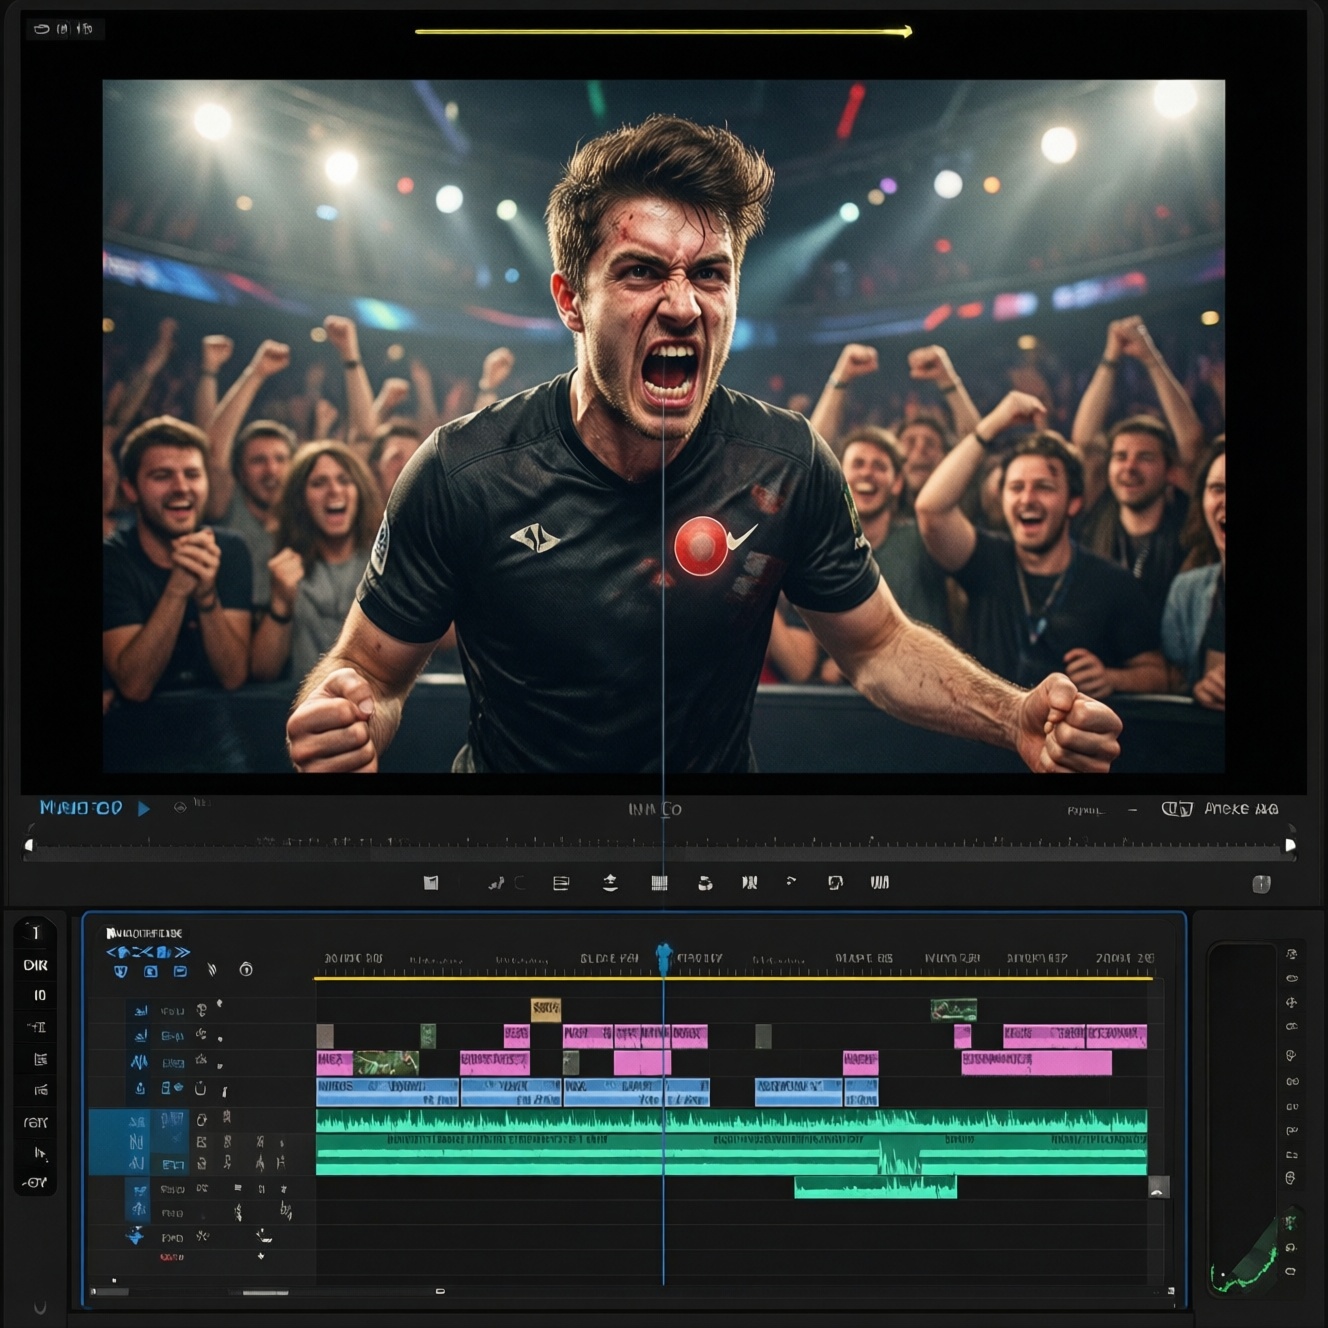Select the "IO" tool in the left tool strip
The height and width of the screenshot is (1328, 1328).
tap(39, 996)
